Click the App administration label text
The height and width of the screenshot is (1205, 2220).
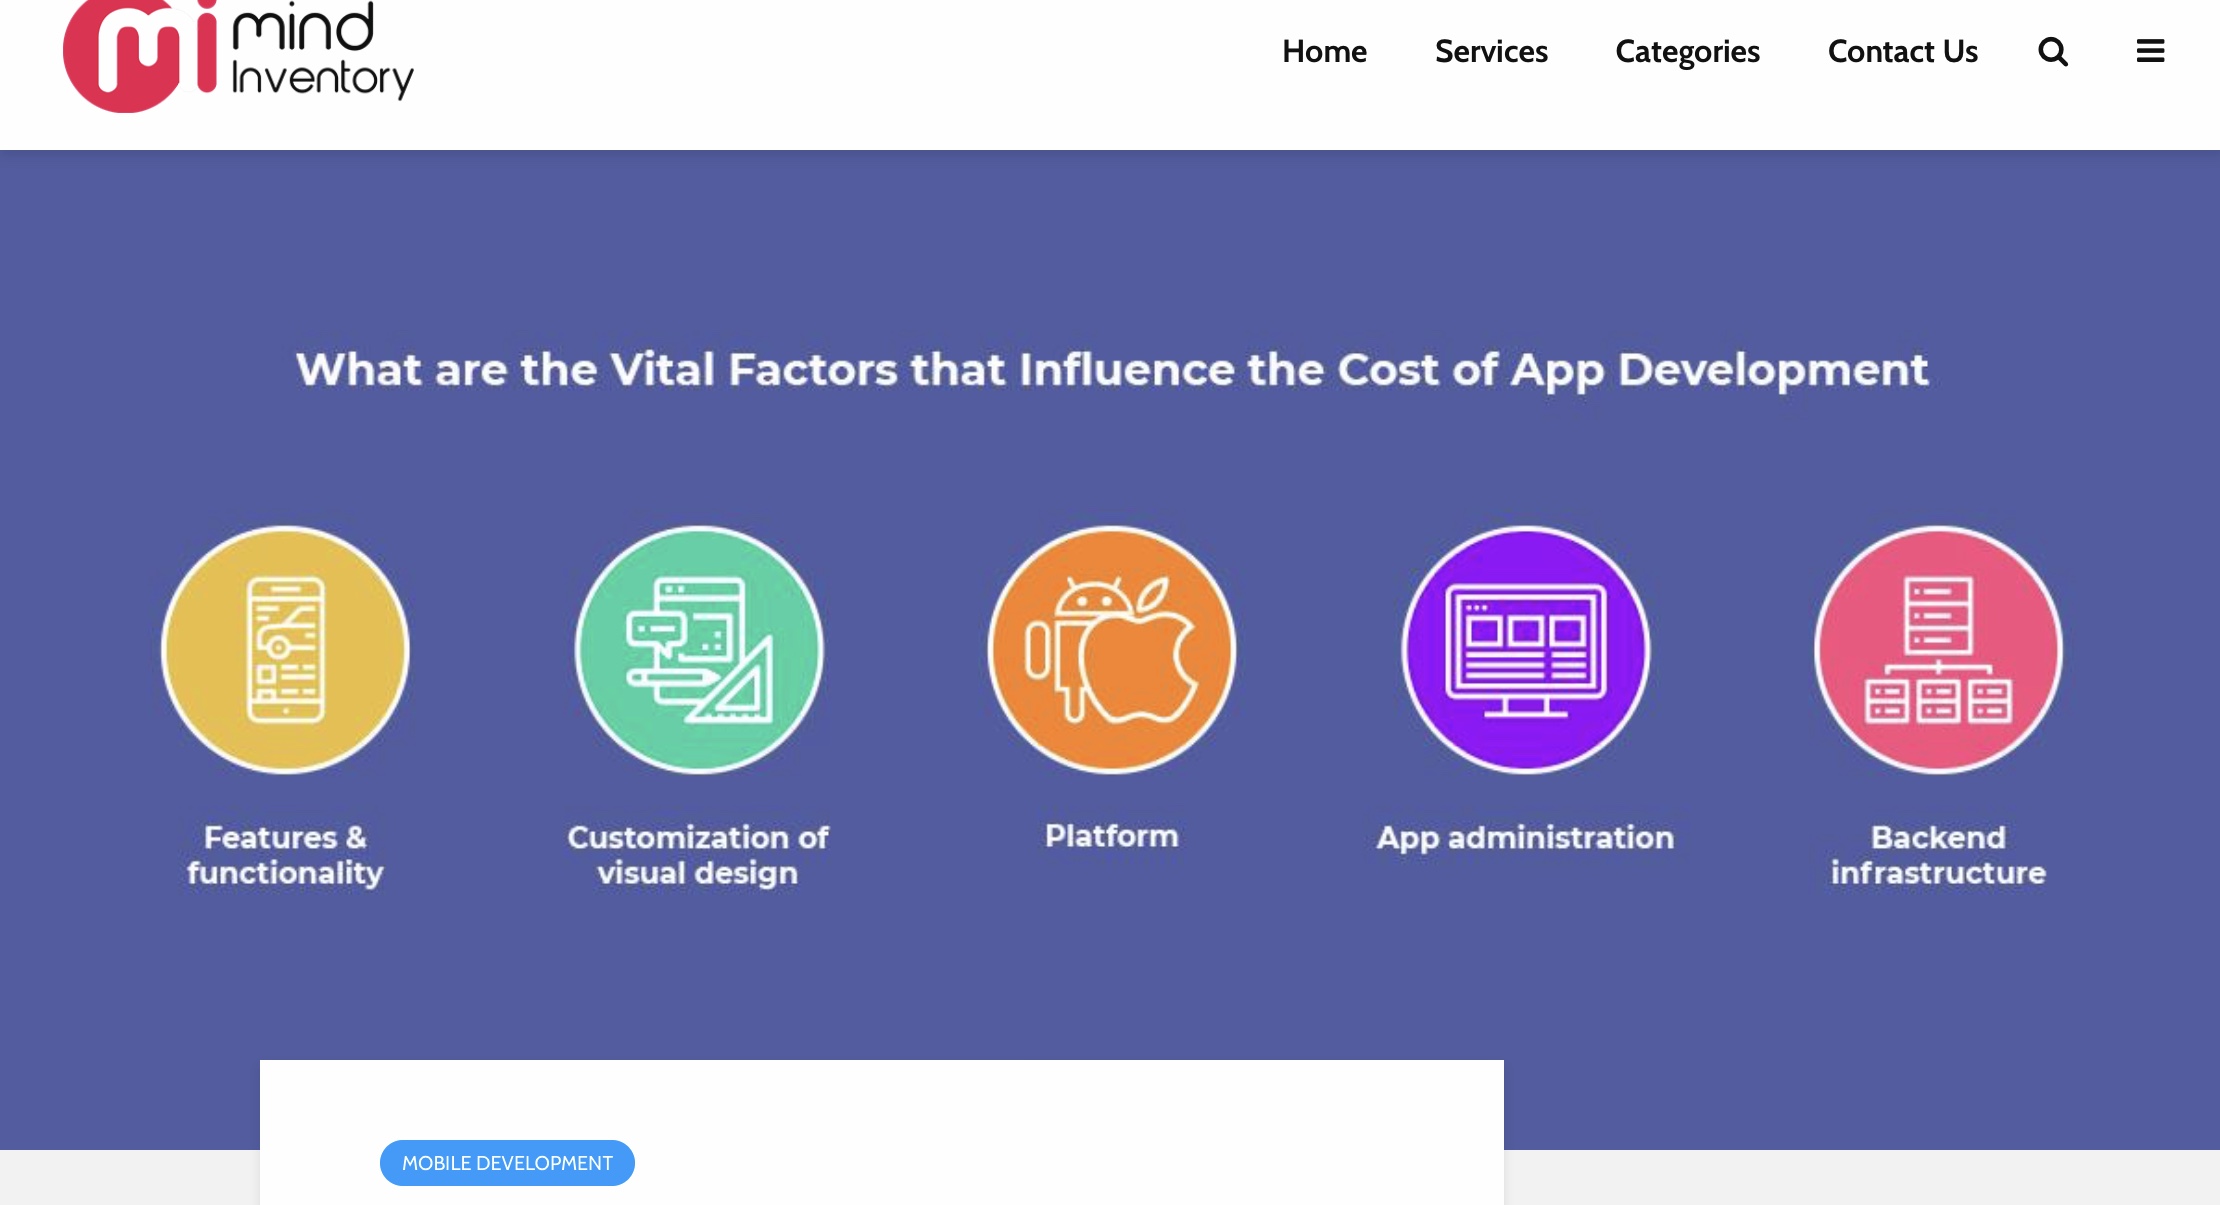point(1525,838)
